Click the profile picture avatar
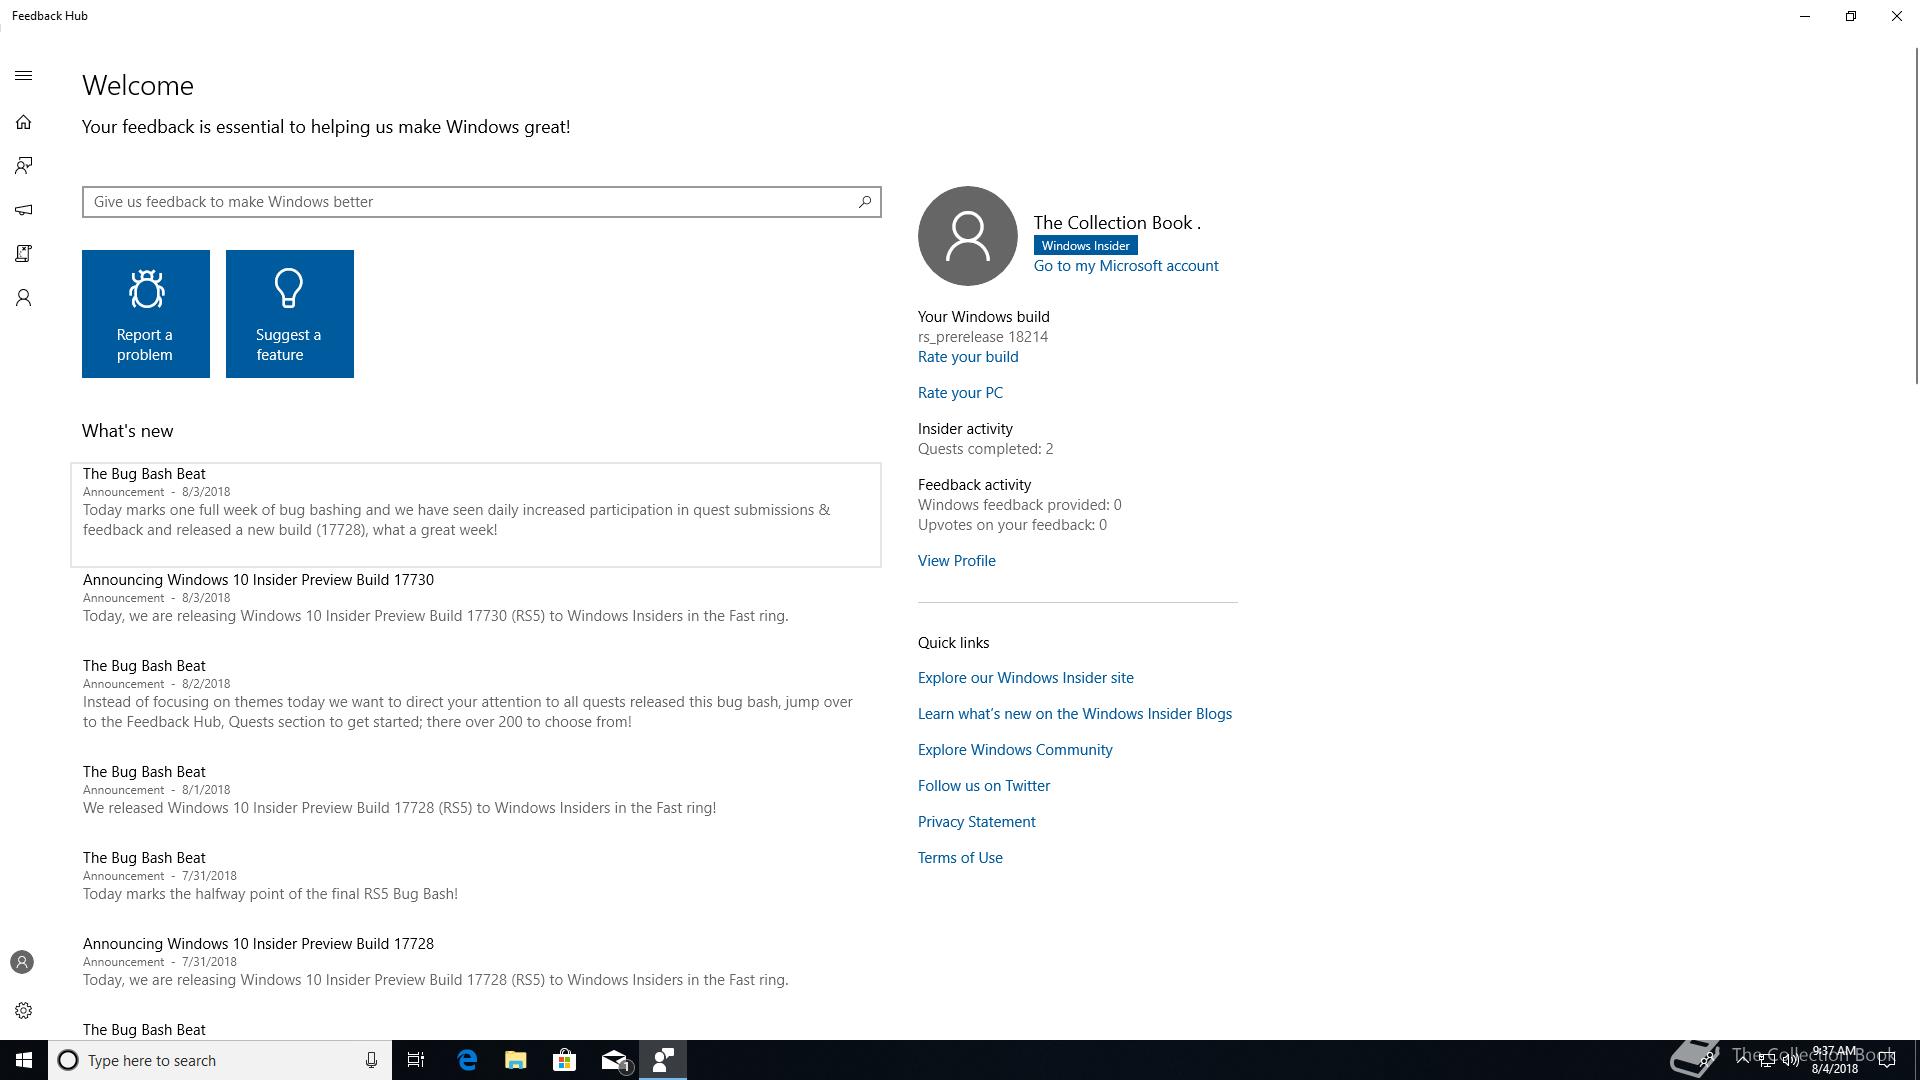This screenshot has width=1920, height=1080. click(967, 236)
